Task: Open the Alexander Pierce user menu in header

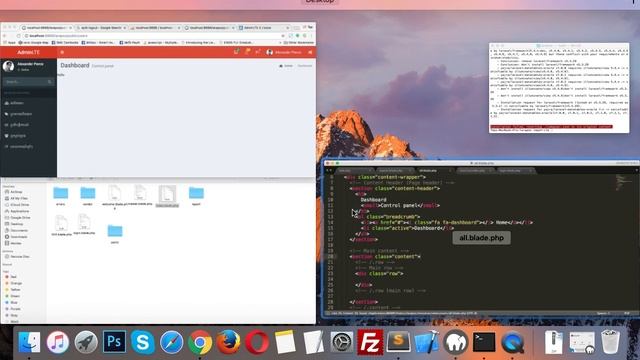Action: (x=284, y=52)
